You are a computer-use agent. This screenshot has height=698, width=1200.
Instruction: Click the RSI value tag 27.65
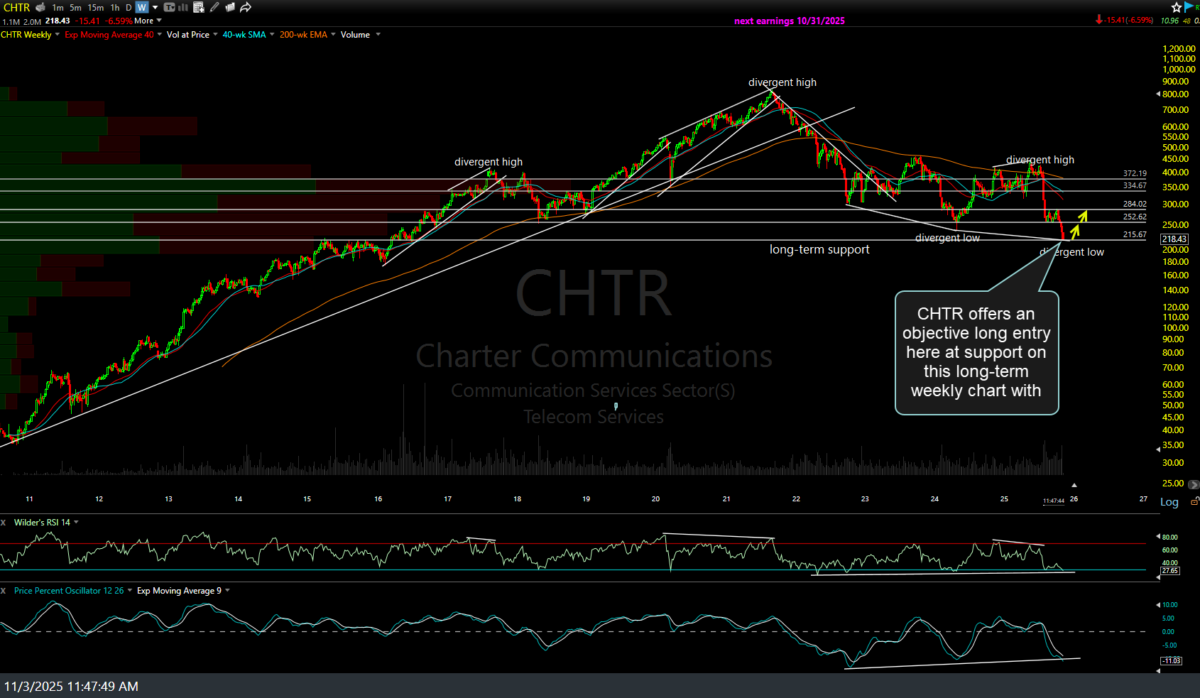tap(1170, 571)
